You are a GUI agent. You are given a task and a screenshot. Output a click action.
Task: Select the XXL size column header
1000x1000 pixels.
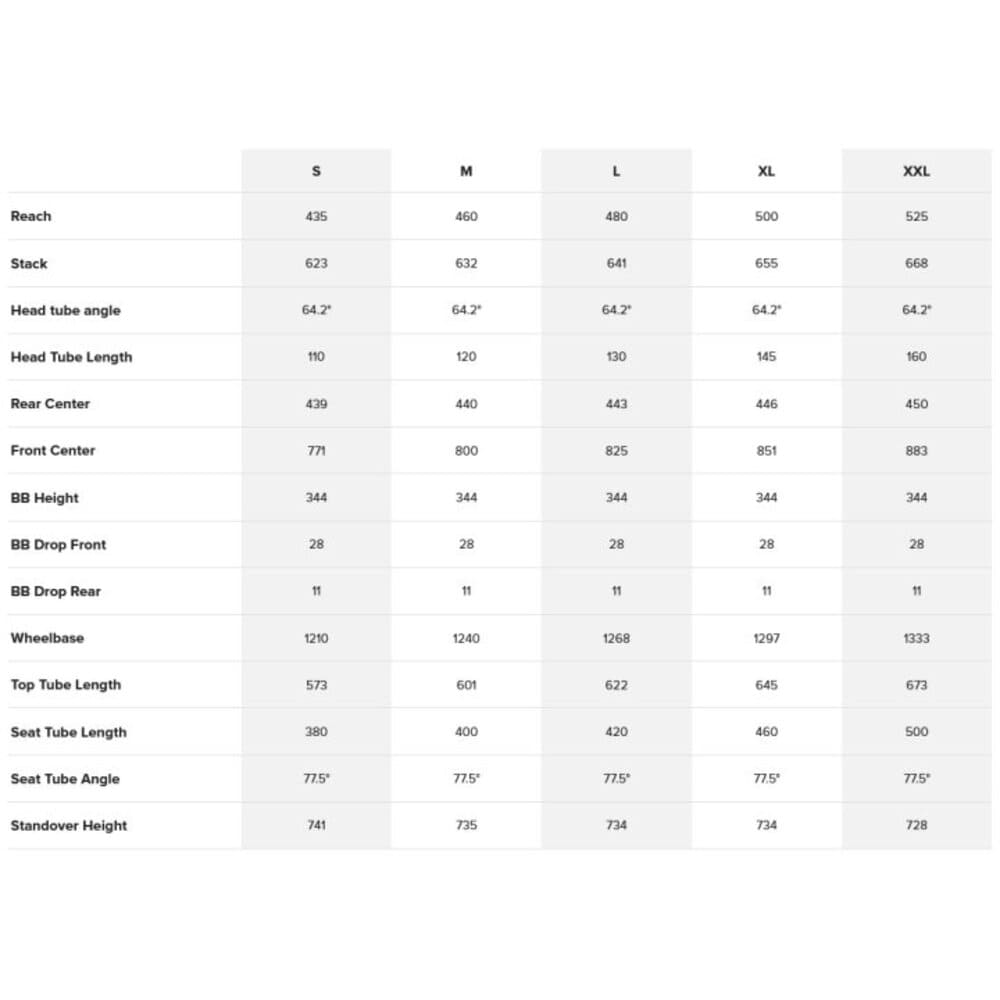click(916, 171)
